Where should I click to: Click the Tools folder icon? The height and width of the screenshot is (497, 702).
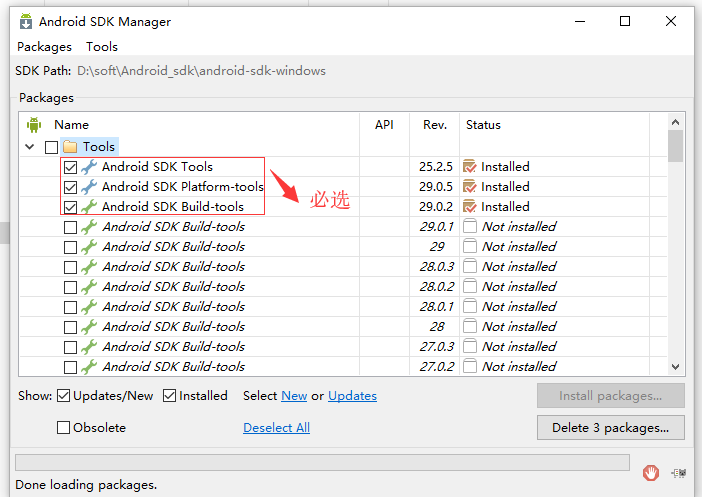pyautogui.click(x=70, y=147)
